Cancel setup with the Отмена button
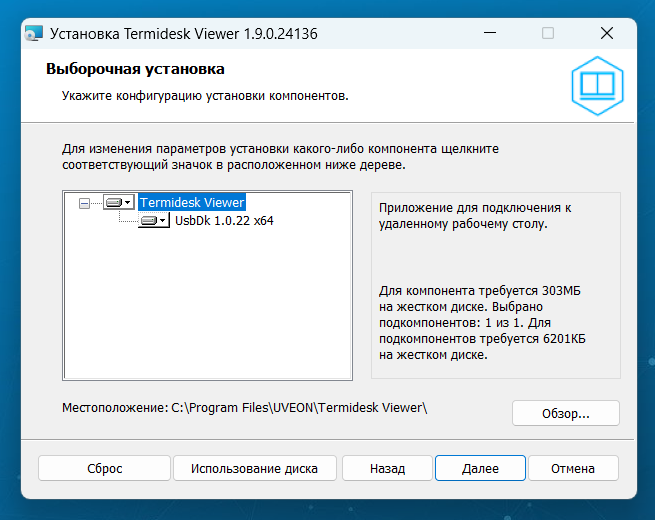655x520 pixels. click(573, 468)
